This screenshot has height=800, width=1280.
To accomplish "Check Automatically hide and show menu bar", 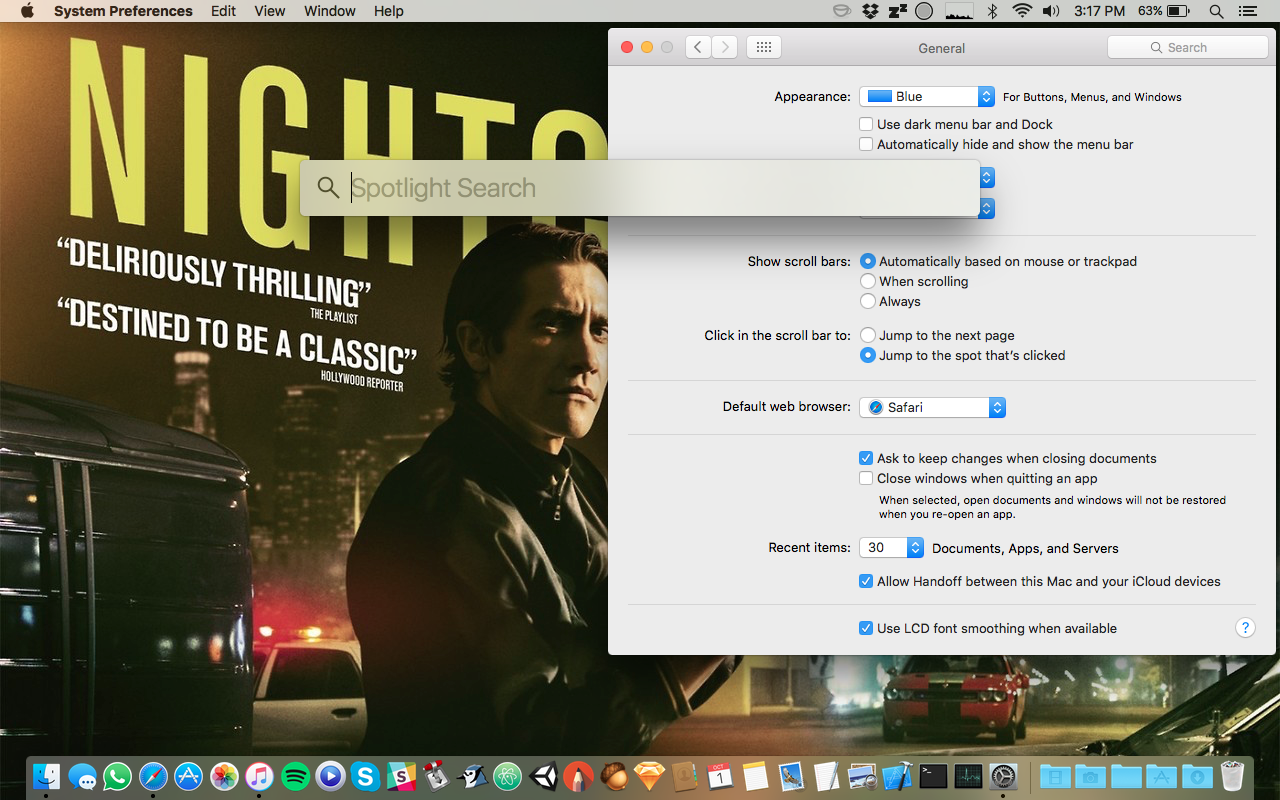I will point(866,144).
